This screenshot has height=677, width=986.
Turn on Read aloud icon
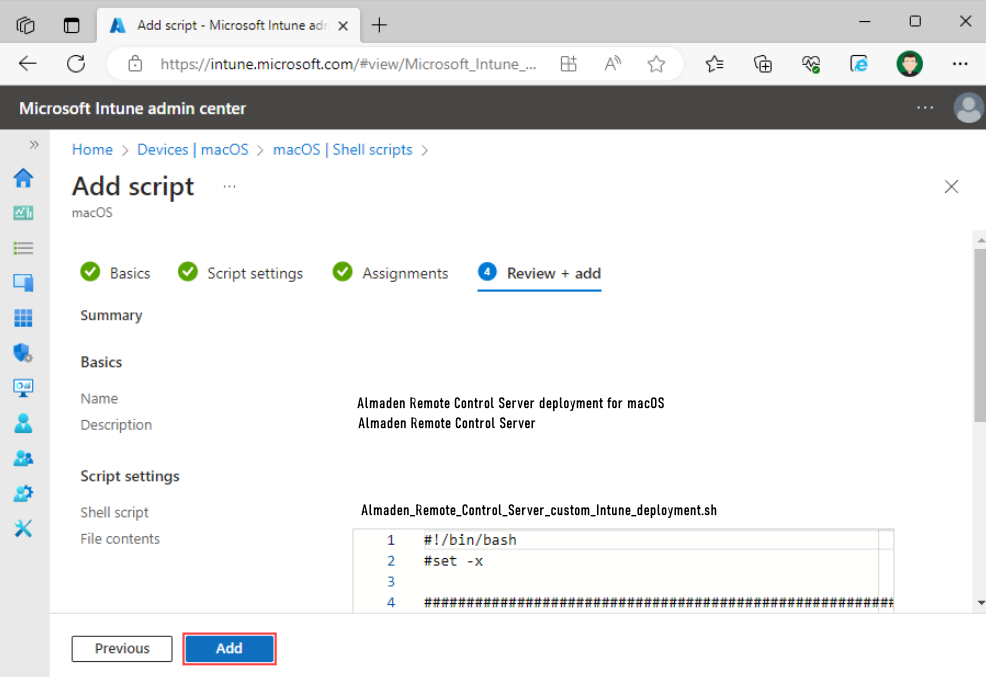[x=612, y=63]
